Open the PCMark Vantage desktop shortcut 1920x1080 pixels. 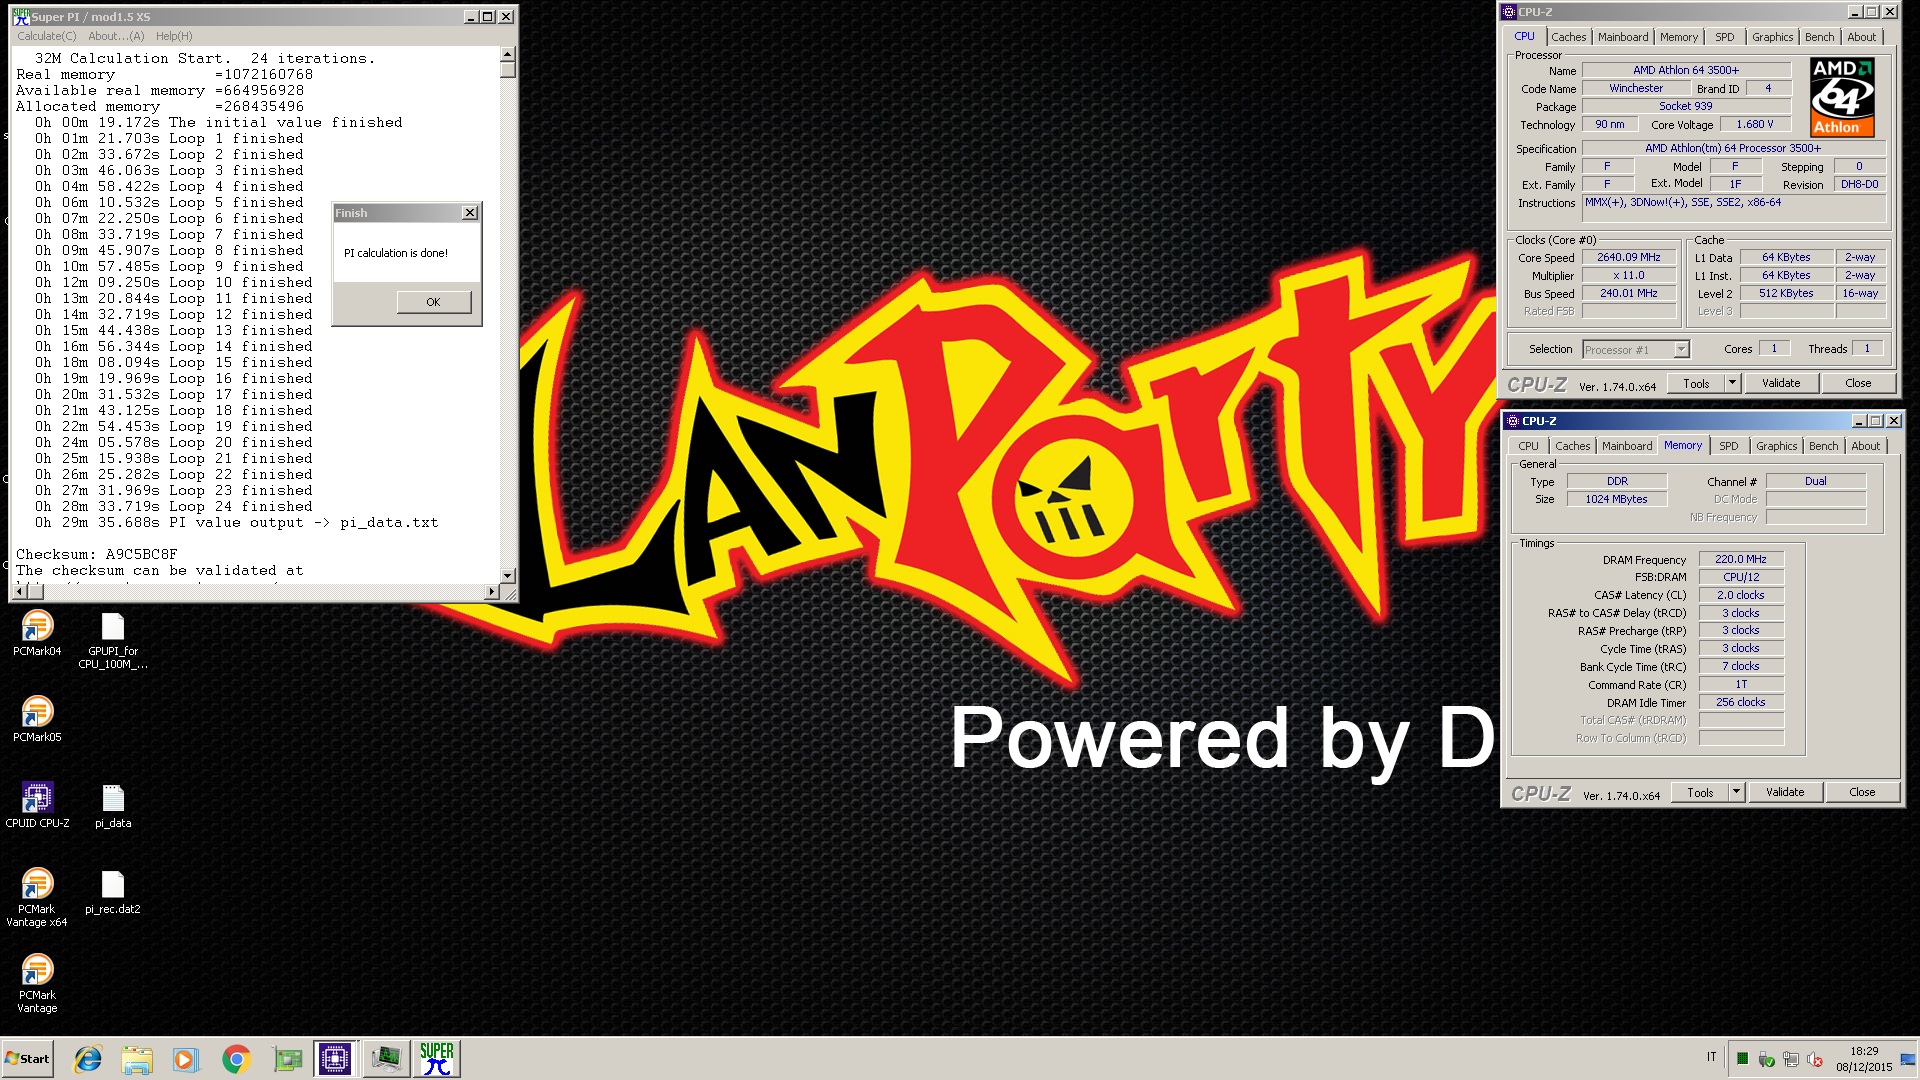click(37, 983)
